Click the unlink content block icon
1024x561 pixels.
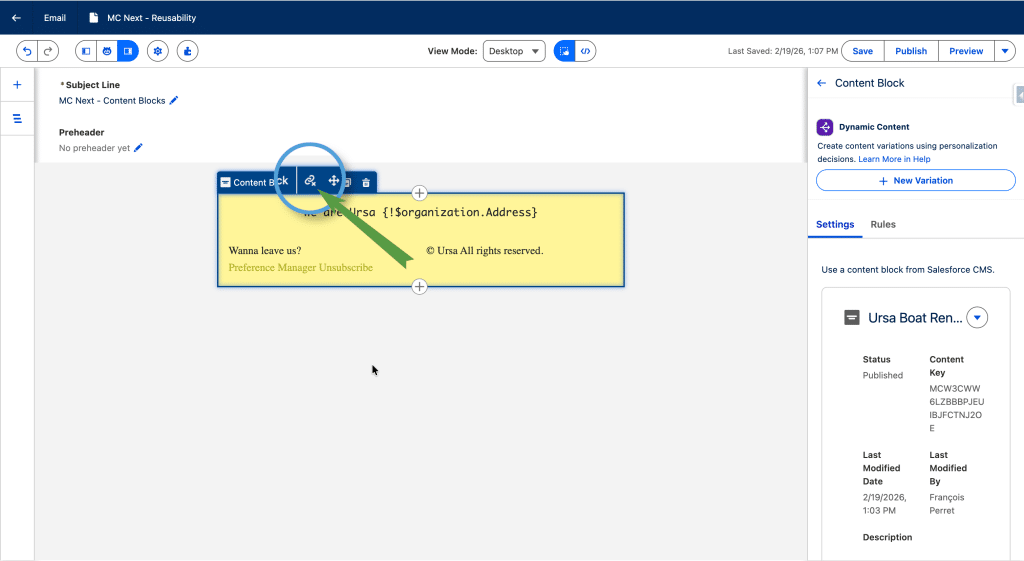click(310, 182)
